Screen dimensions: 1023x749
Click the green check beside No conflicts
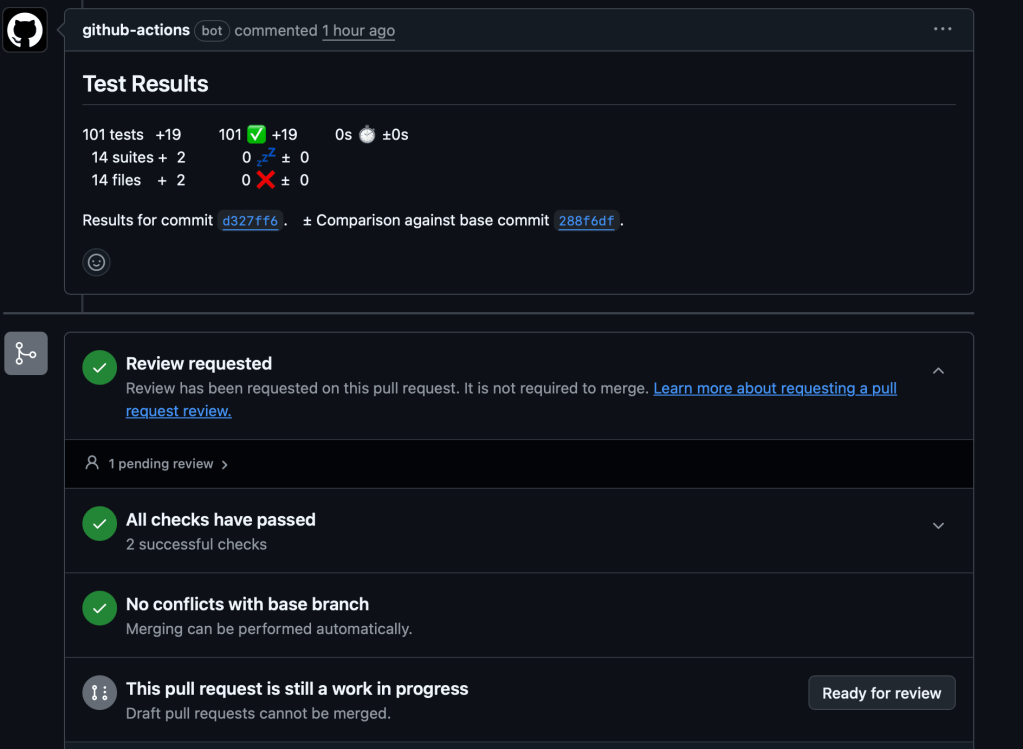click(x=99, y=607)
